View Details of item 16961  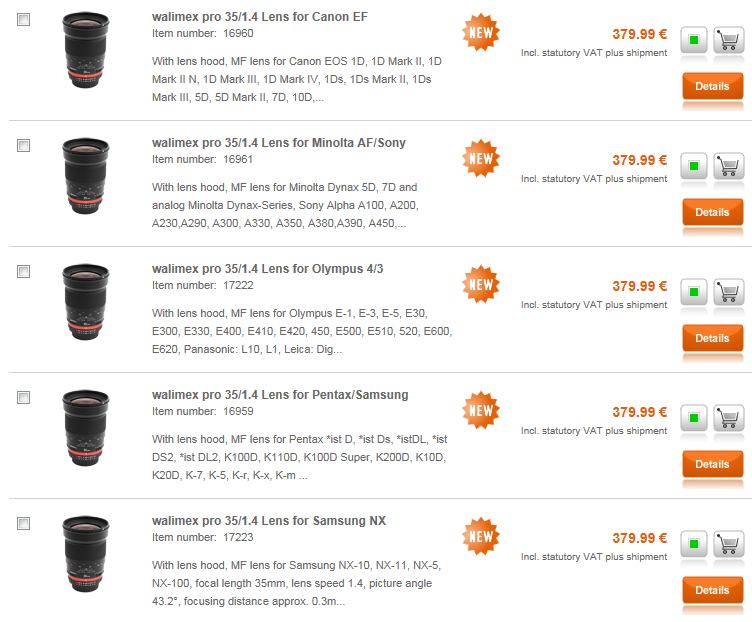pyautogui.click(x=713, y=212)
